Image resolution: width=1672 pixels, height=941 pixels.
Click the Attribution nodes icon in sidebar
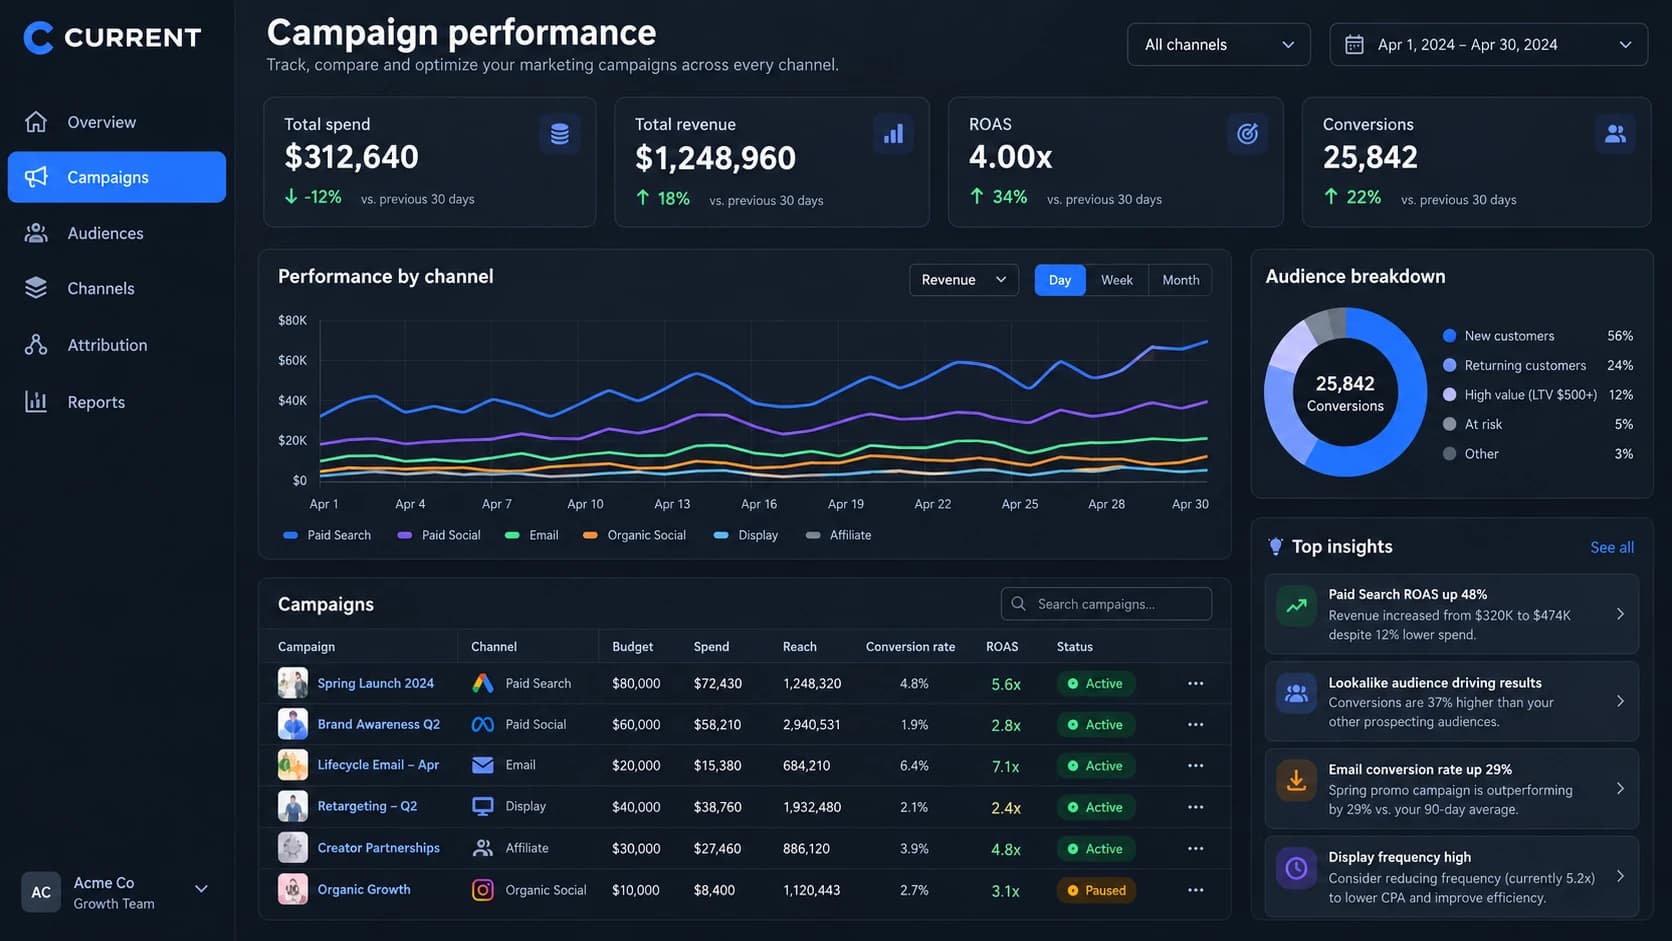(36, 345)
